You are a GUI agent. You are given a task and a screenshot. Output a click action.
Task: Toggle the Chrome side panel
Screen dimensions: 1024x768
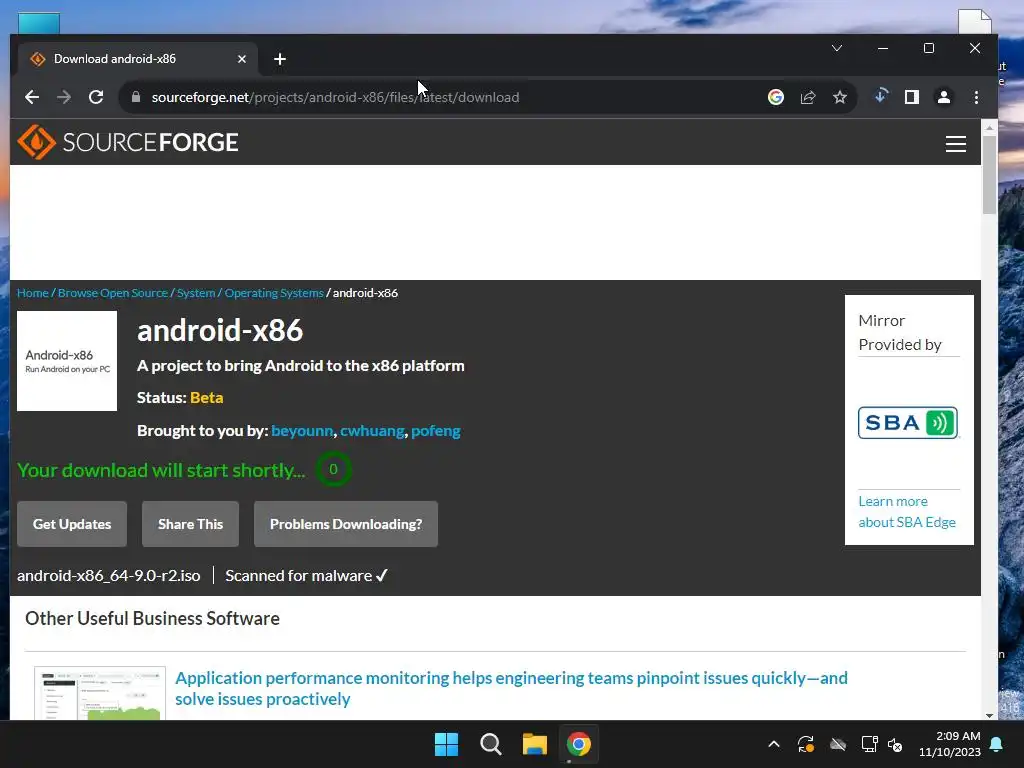tap(912, 97)
